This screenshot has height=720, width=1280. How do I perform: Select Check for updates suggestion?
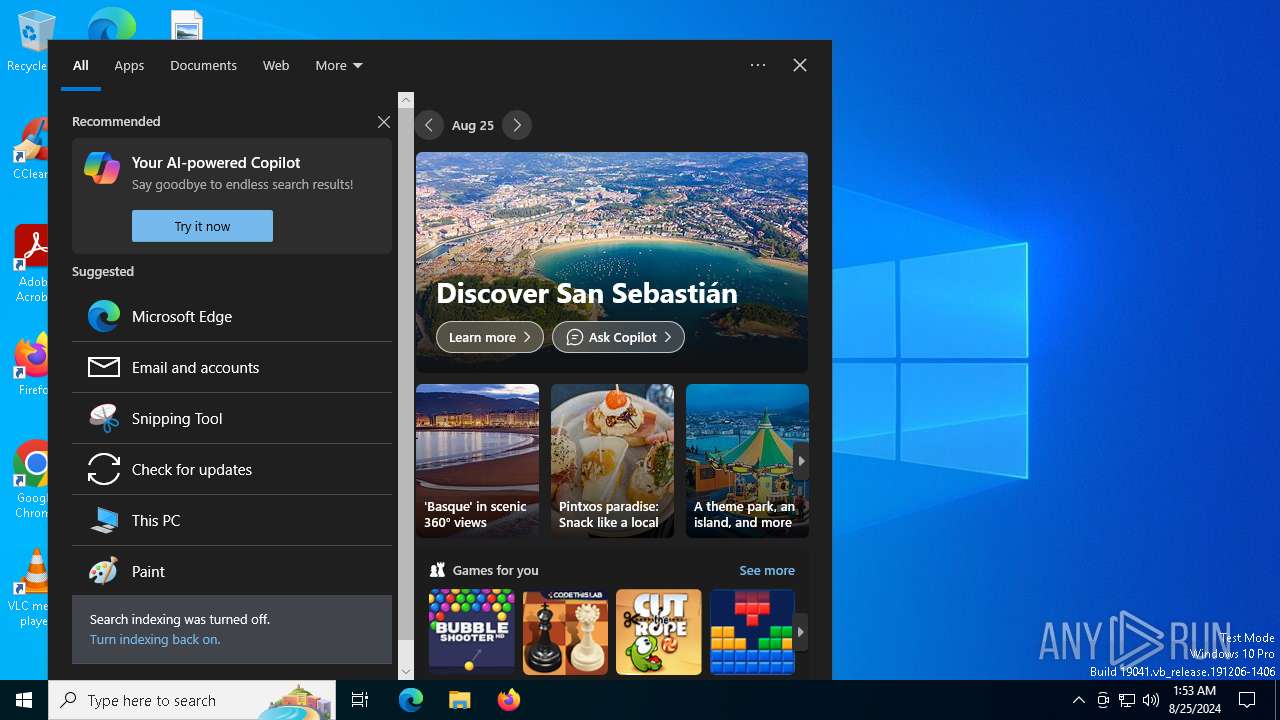pos(232,469)
